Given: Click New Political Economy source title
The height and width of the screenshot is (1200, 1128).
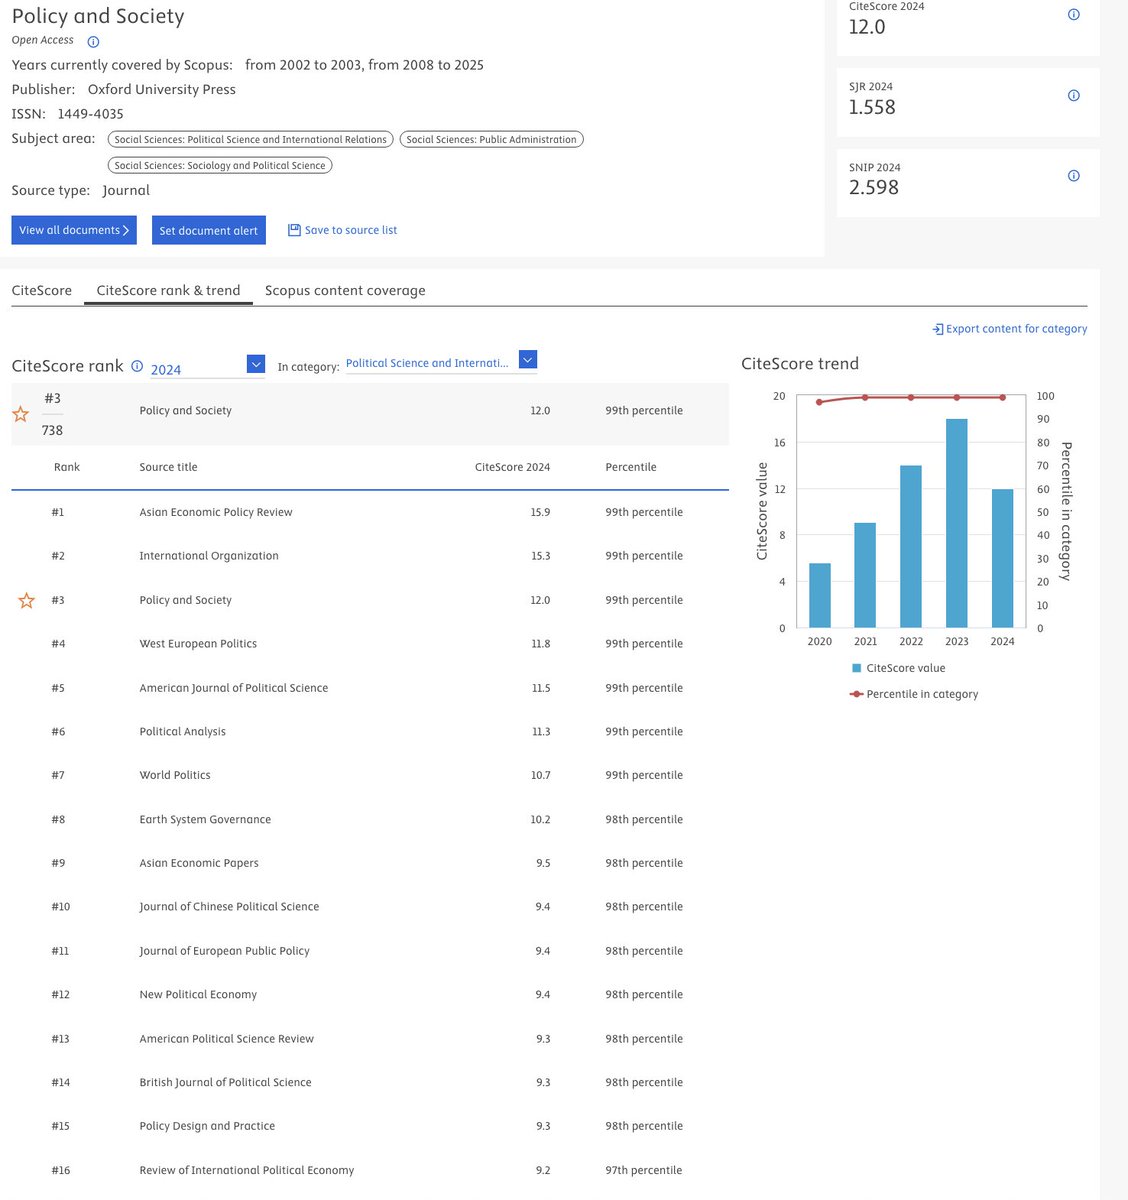Looking at the screenshot, I should coord(198,995).
